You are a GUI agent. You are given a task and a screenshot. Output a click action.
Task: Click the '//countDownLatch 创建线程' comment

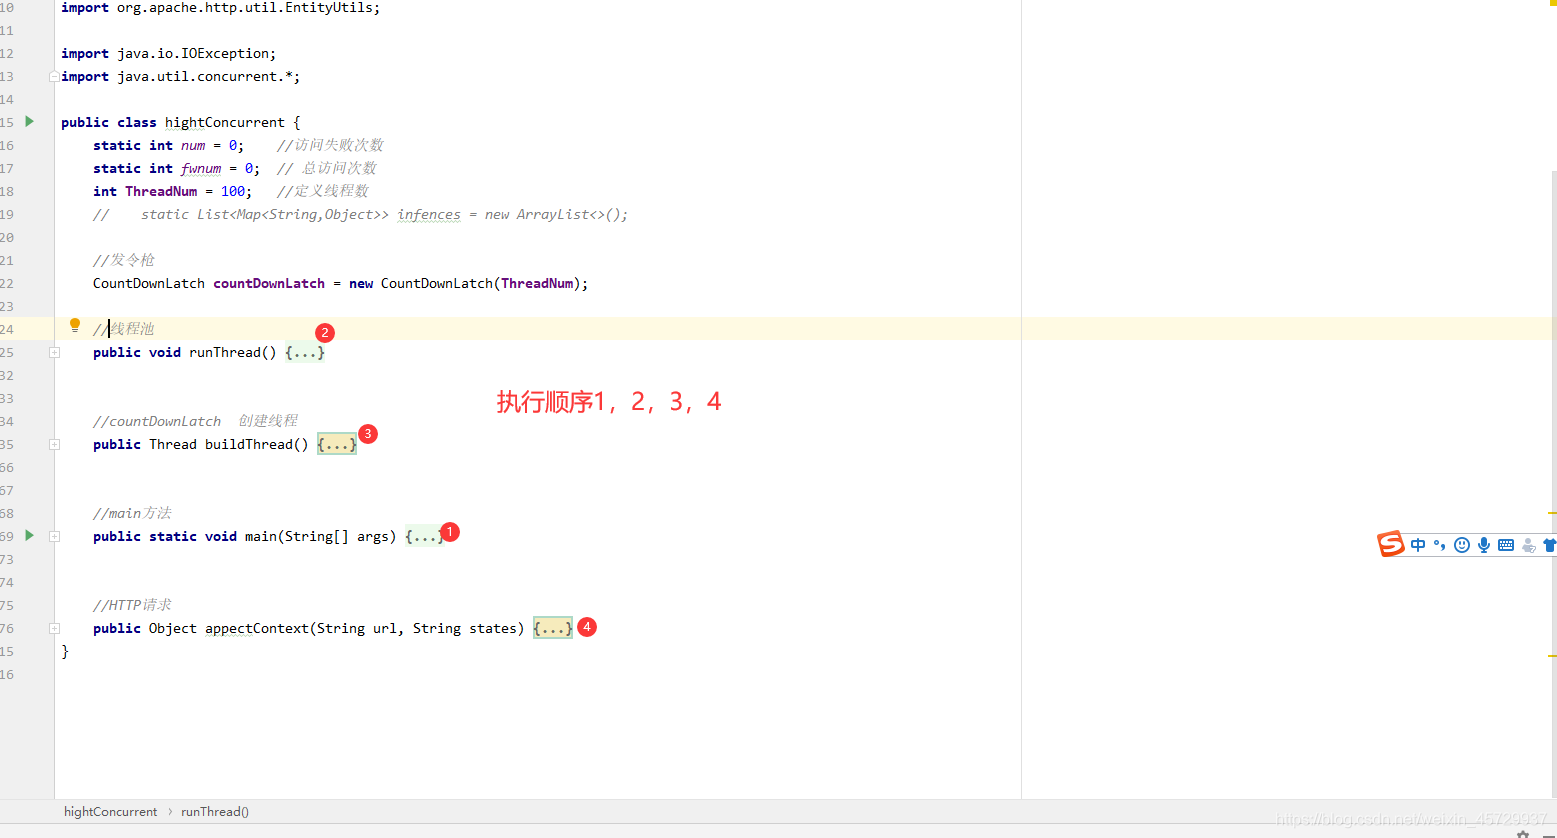pos(196,421)
